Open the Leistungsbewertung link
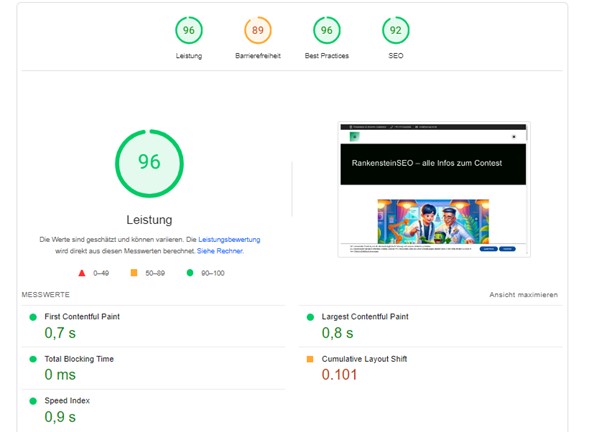 (x=229, y=240)
